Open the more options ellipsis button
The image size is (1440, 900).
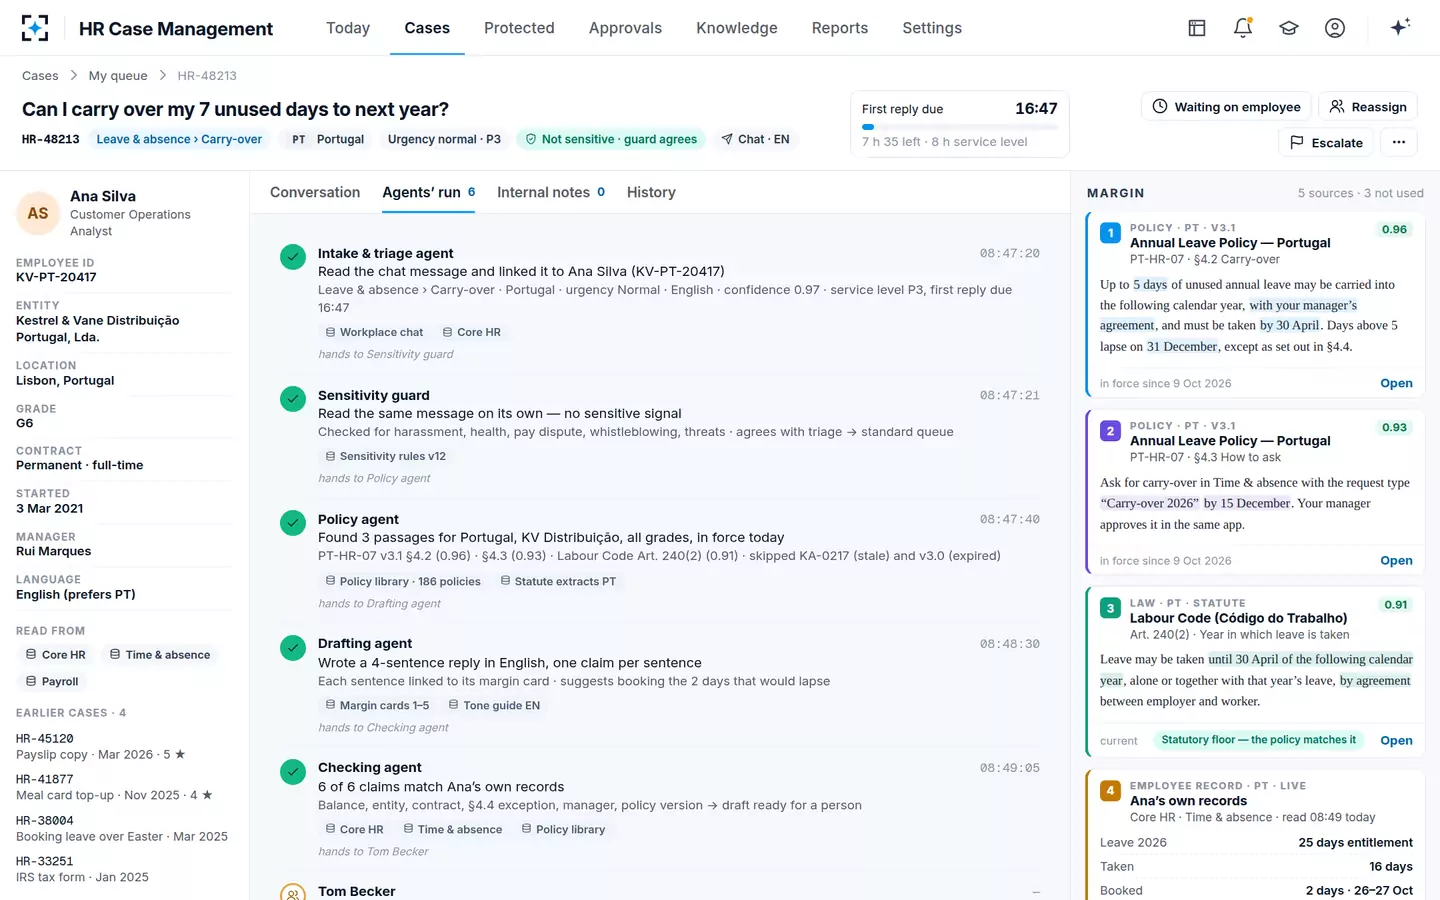click(x=1399, y=142)
